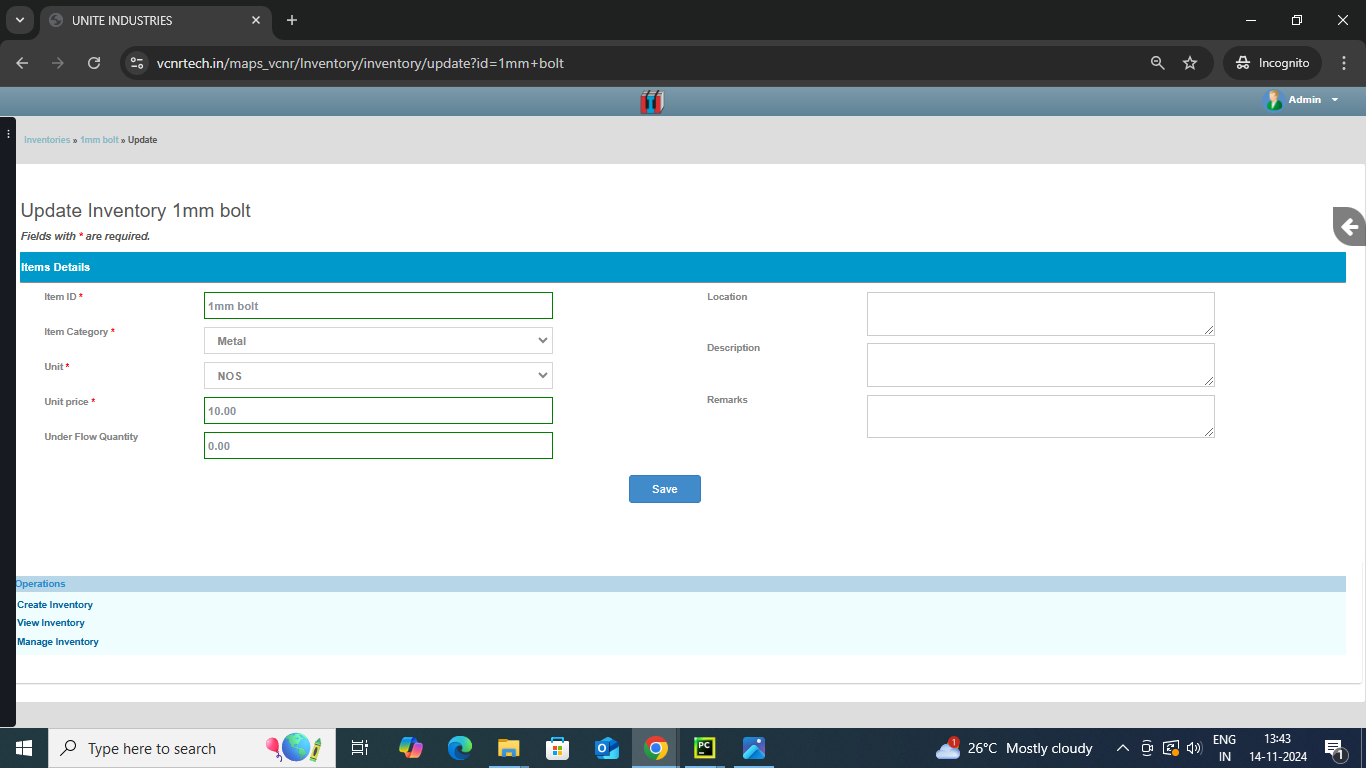Screen dimensions: 1366x768
Task: Open Manage Inventory link
Action: 58,642
